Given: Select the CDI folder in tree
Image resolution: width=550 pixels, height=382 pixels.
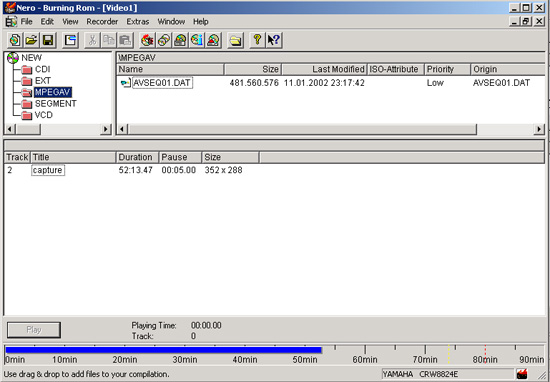Looking at the screenshot, I should click(42, 69).
